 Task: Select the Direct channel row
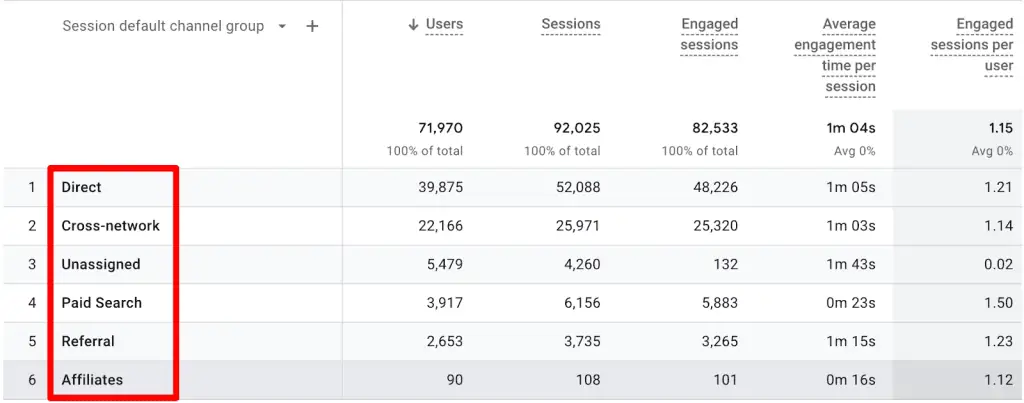[x=82, y=187]
